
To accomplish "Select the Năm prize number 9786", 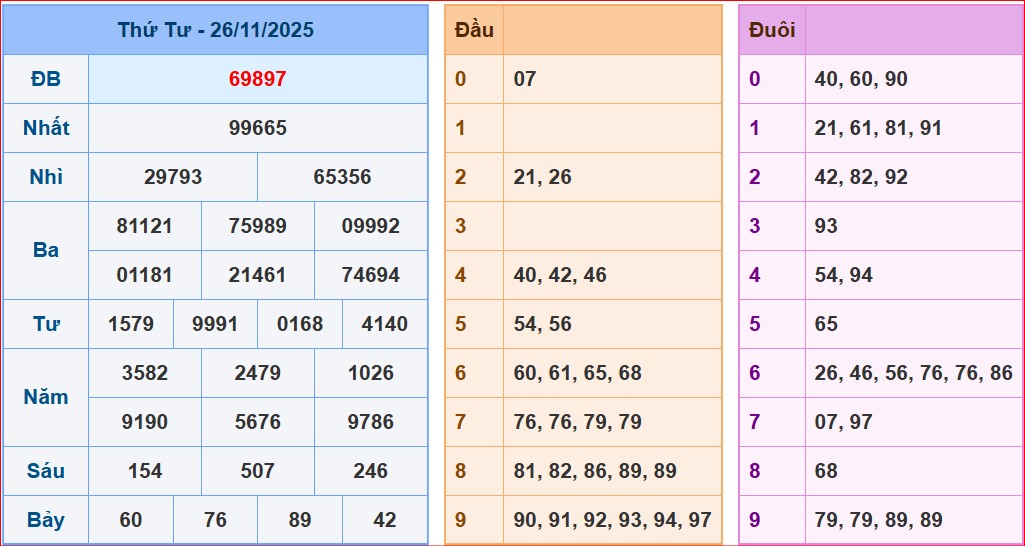I will [371, 422].
